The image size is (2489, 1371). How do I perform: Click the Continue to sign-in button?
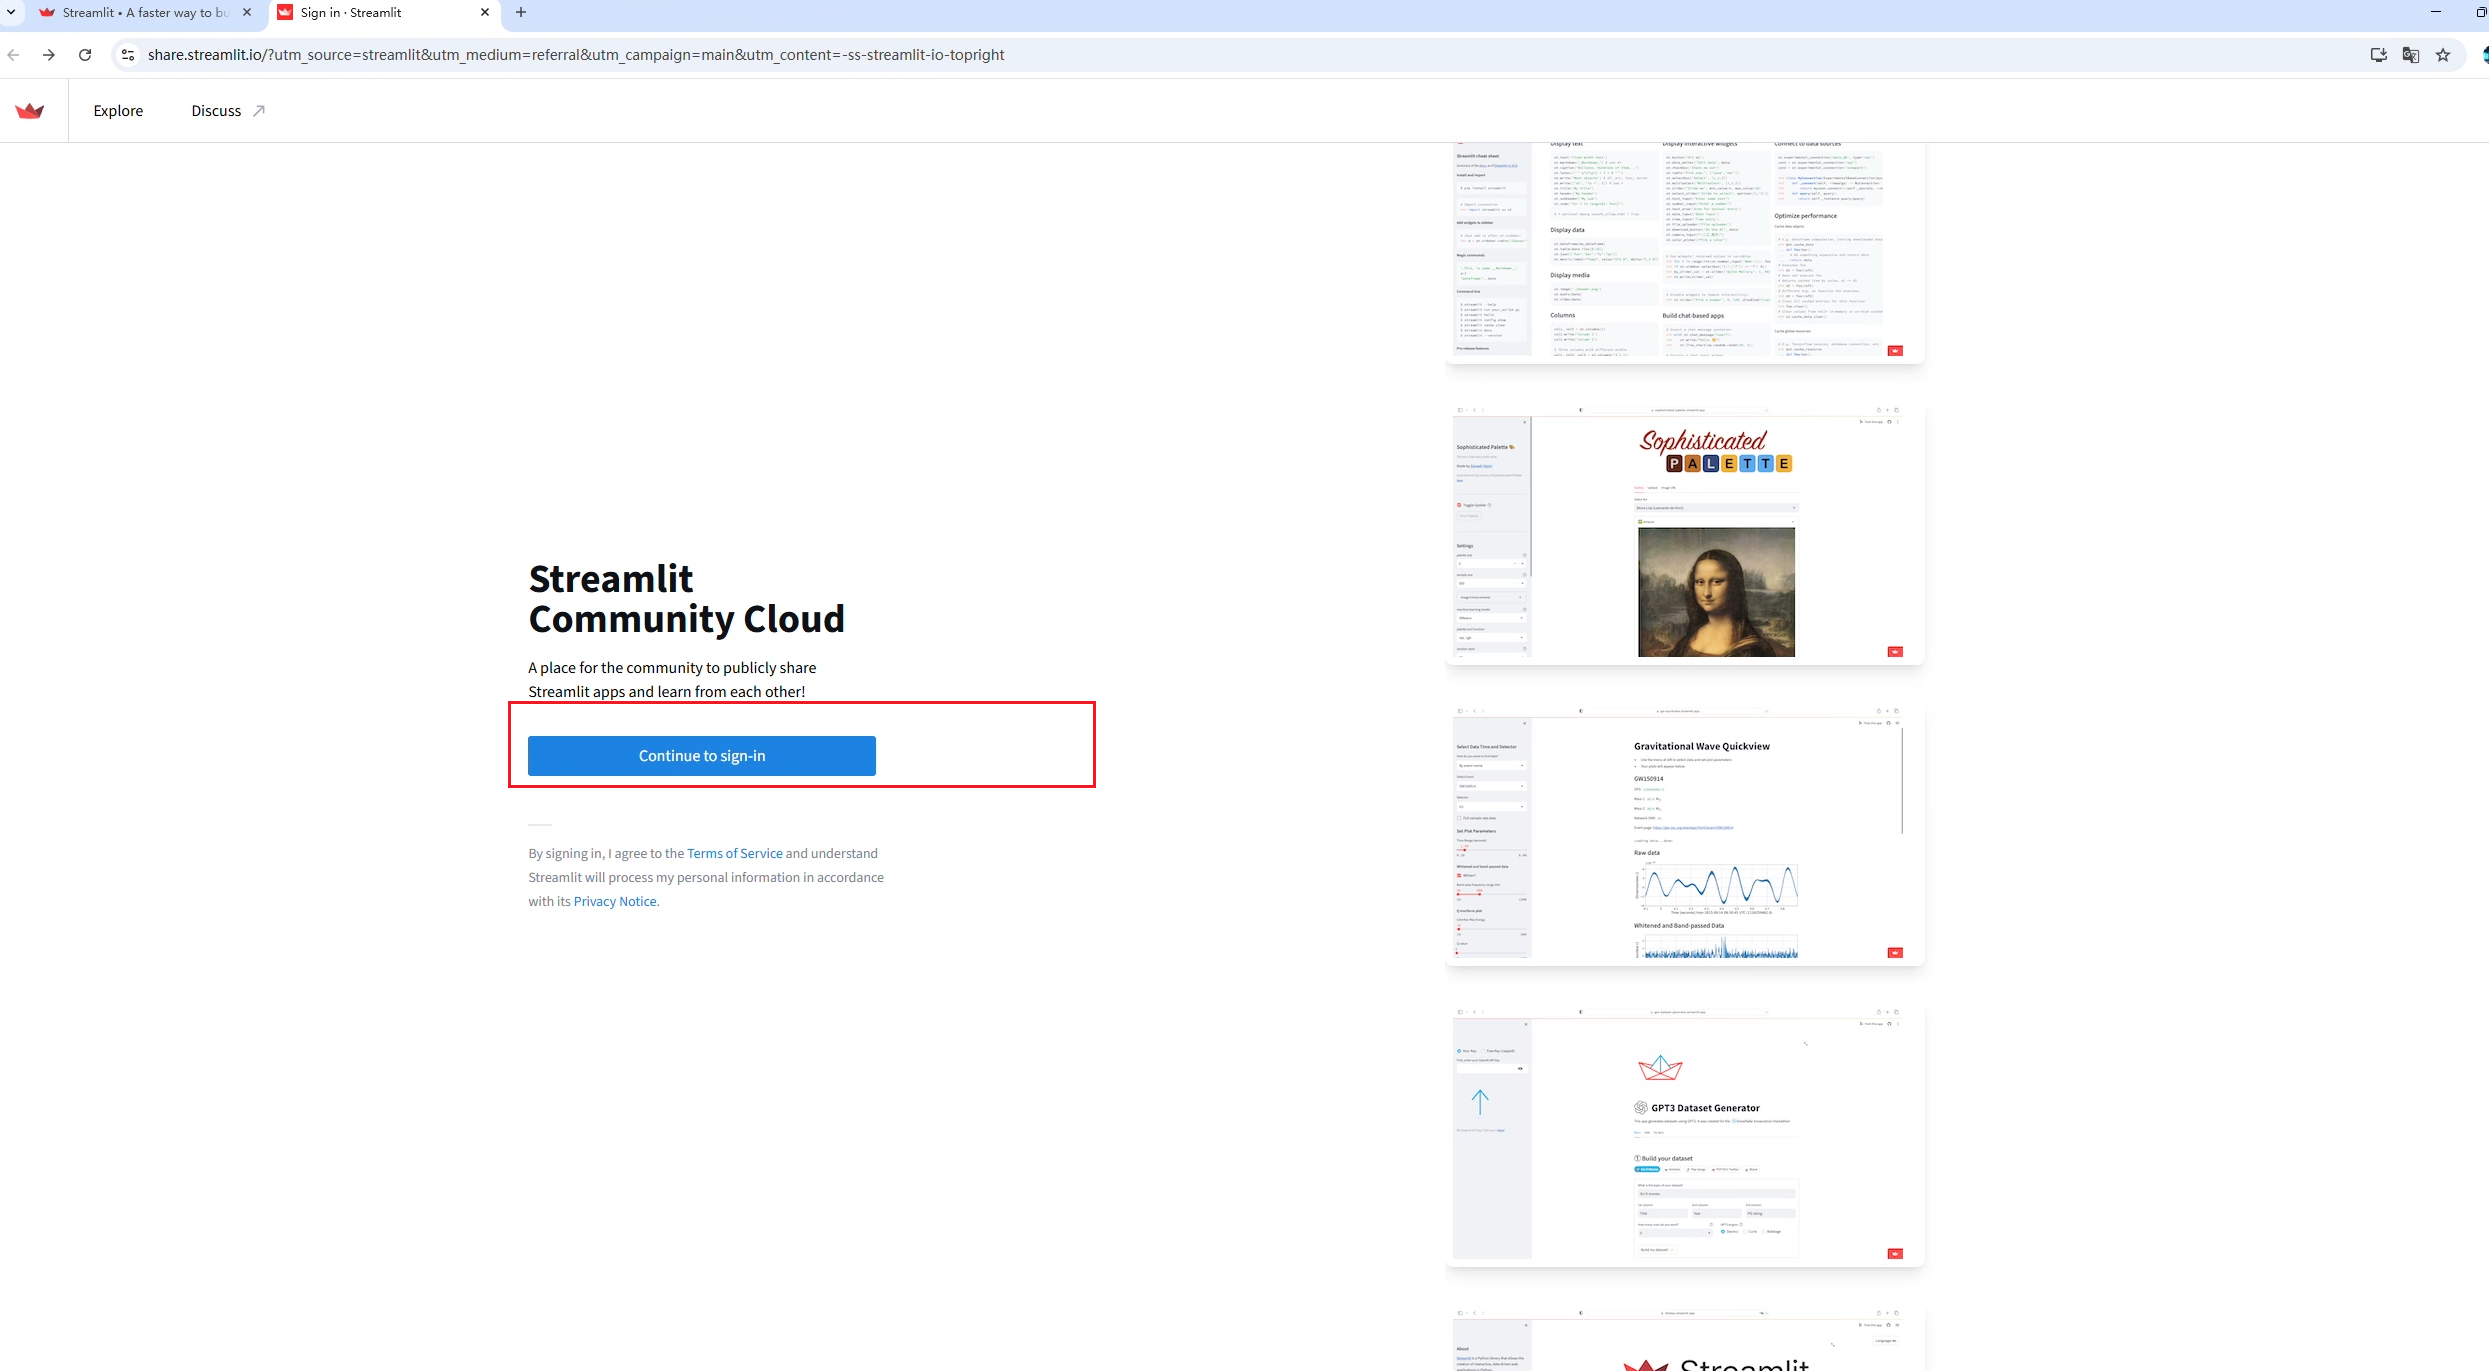pos(702,756)
